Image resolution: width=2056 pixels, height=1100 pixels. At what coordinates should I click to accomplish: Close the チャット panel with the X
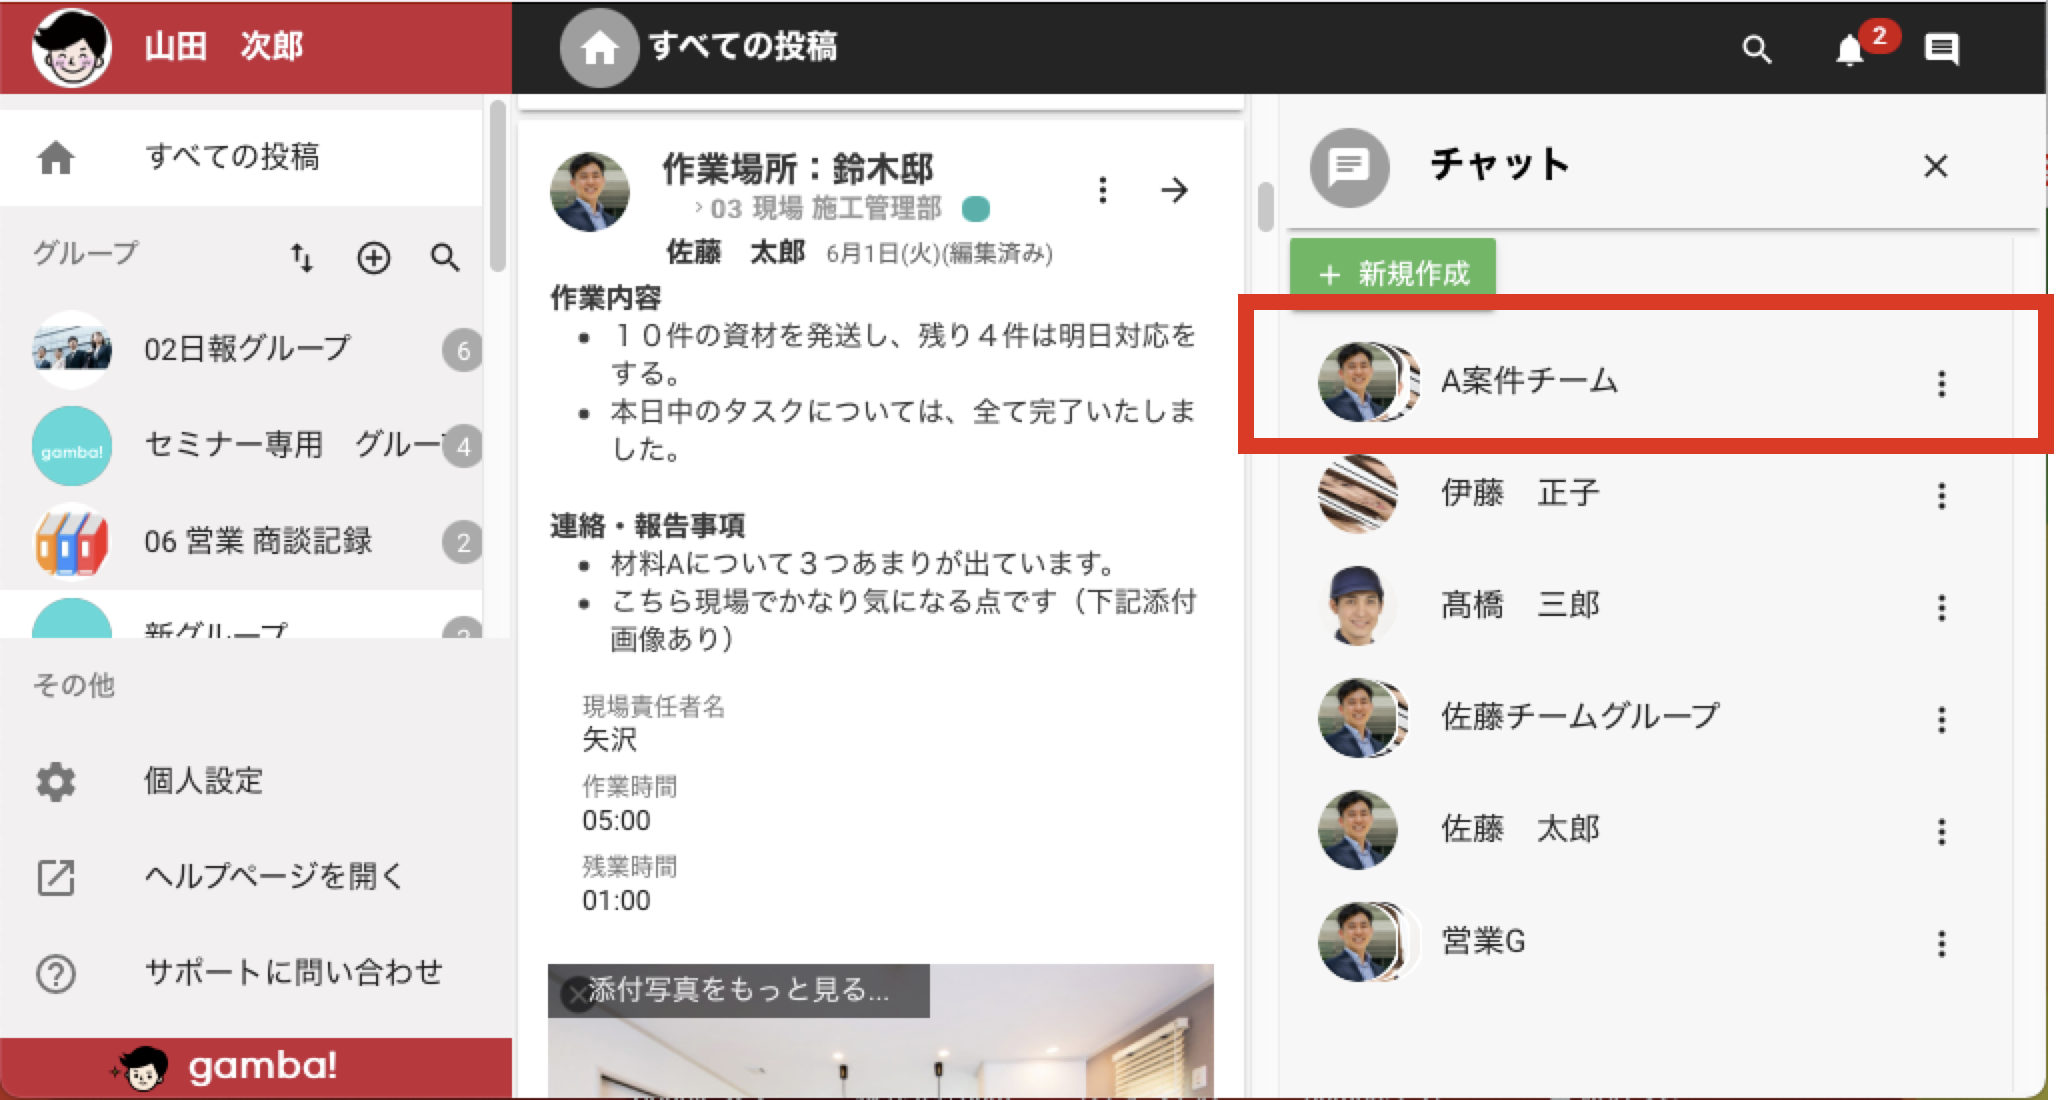click(1936, 166)
